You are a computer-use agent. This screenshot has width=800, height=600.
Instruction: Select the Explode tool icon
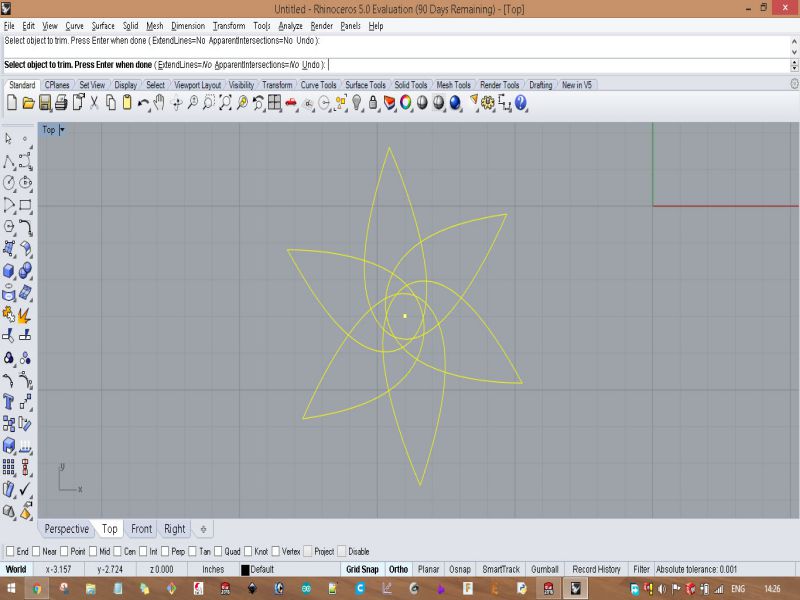(25, 314)
